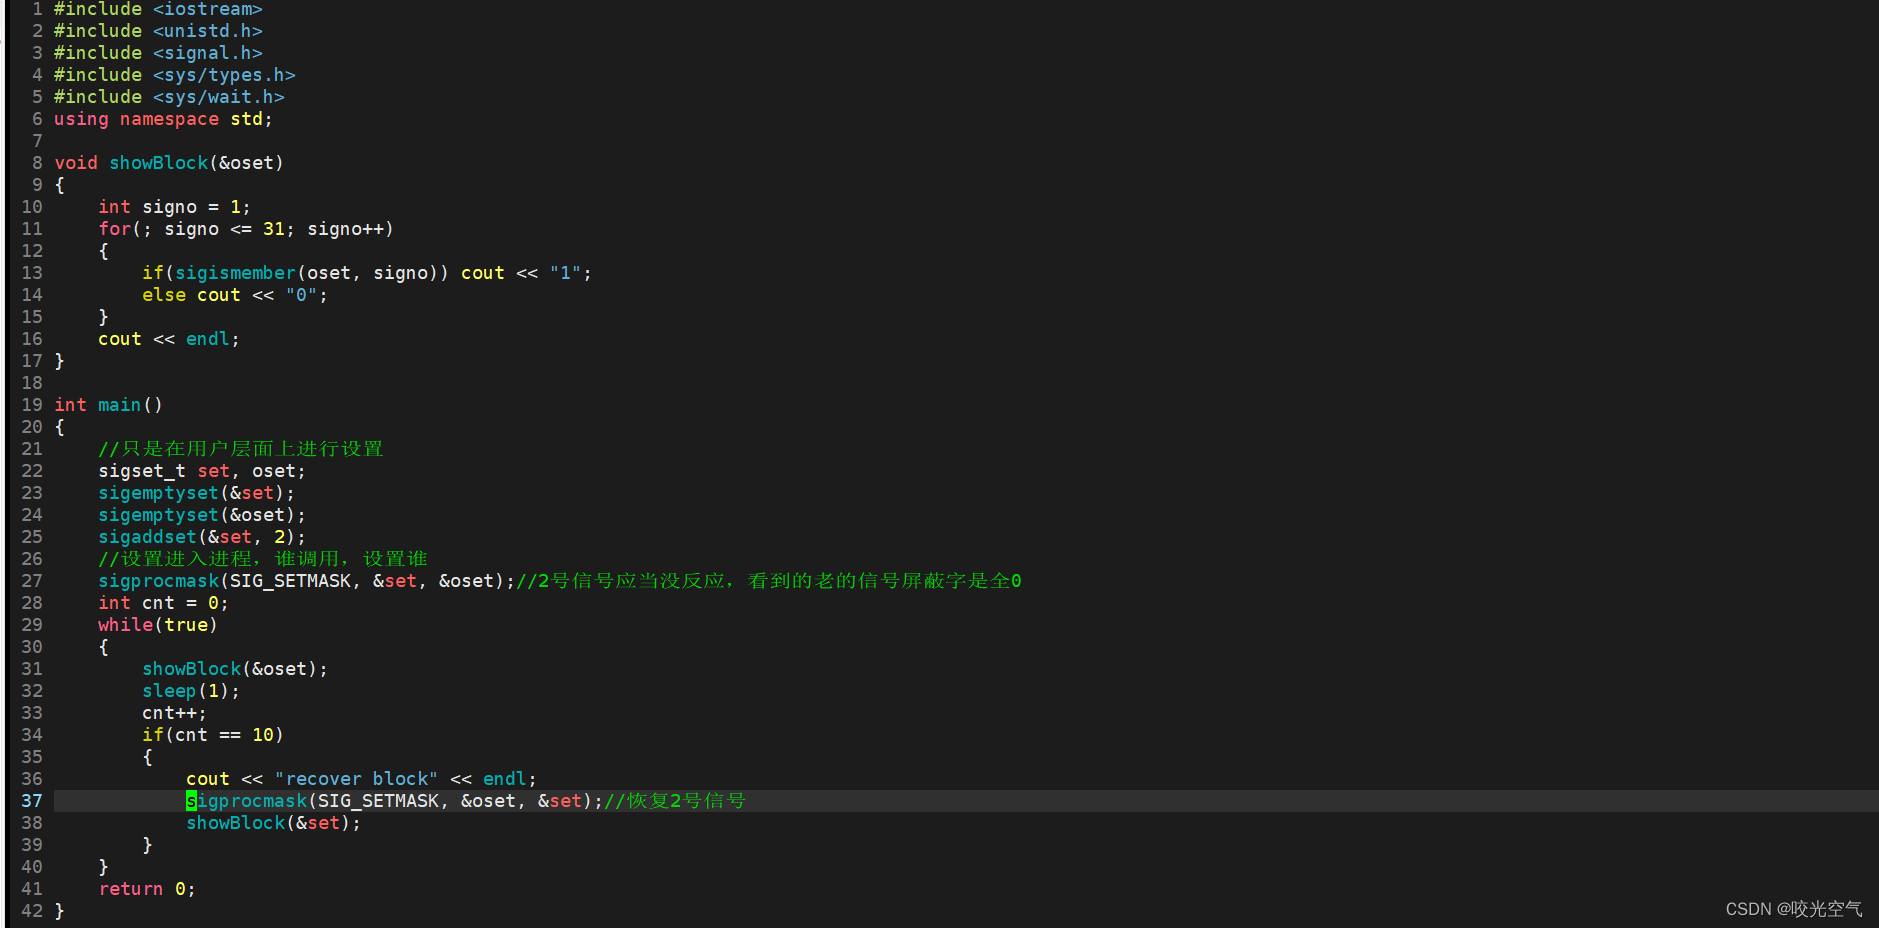Click the opening brace on line 20
Image resolution: width=1879 pixels, height=928 pixels.
click(x=60, y=427)
